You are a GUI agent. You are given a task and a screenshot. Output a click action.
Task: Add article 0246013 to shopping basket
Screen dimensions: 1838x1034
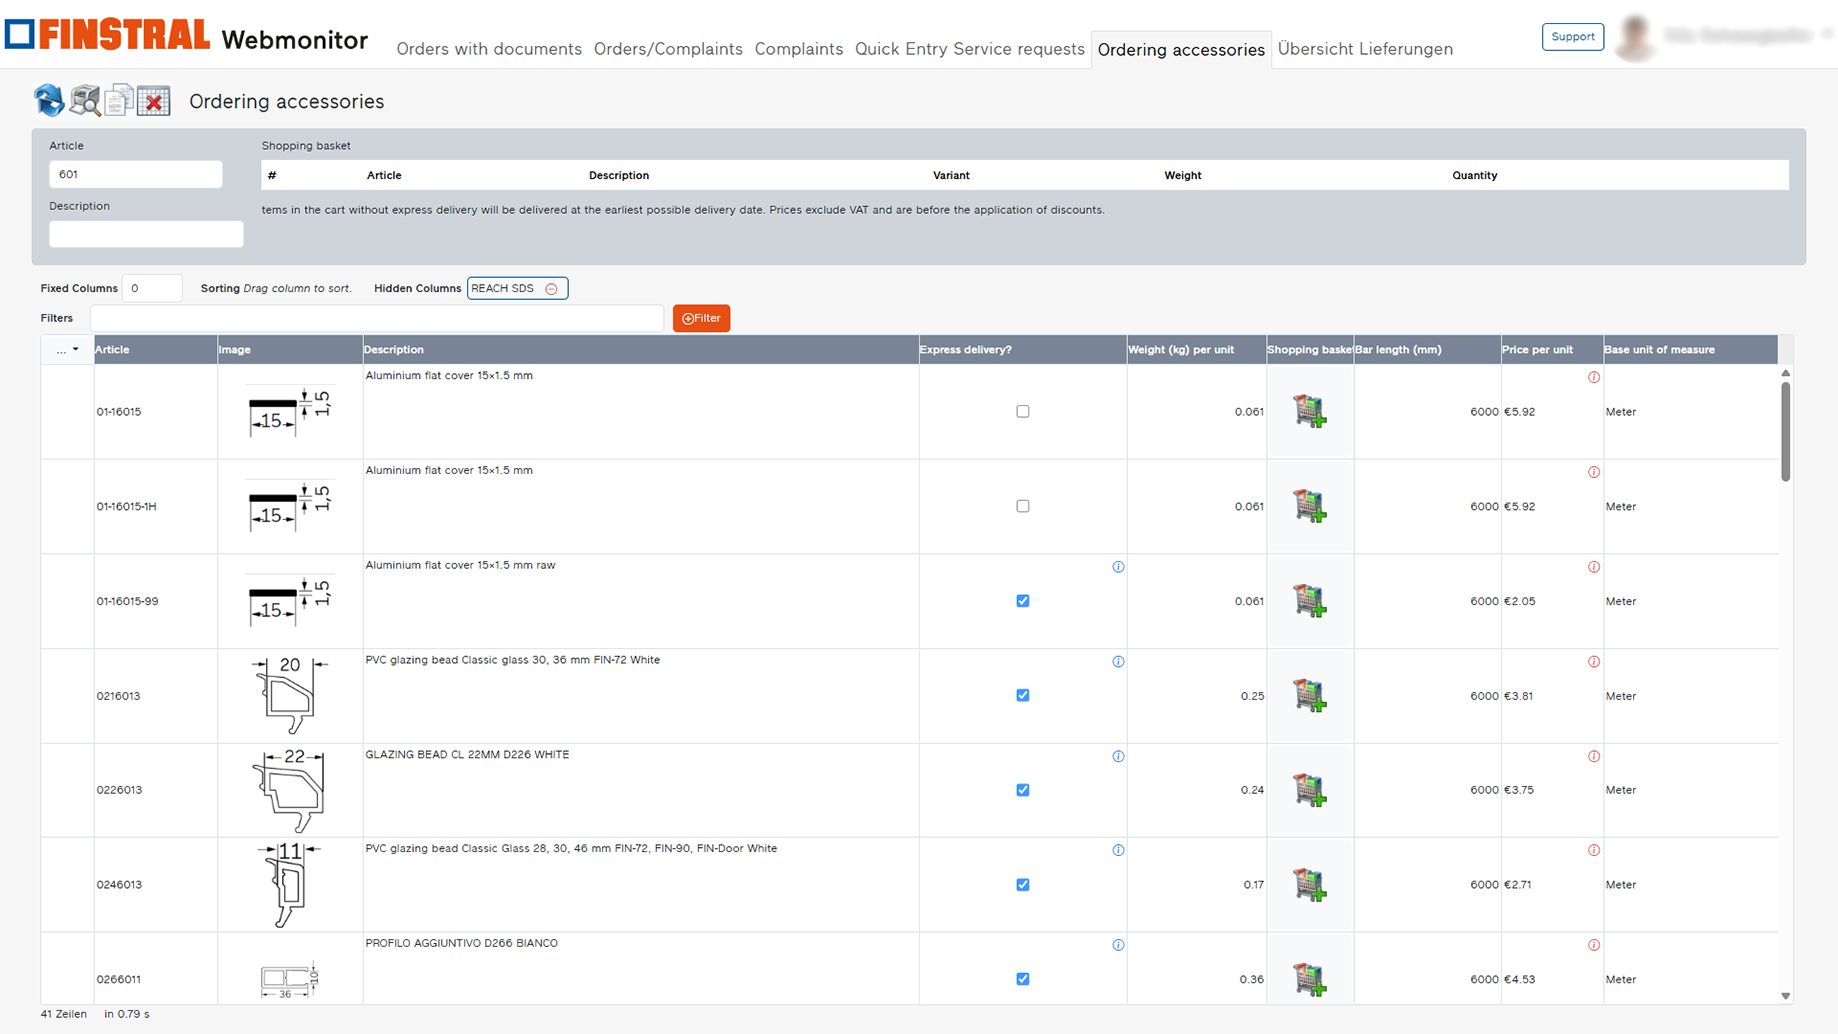[1309, 884]
